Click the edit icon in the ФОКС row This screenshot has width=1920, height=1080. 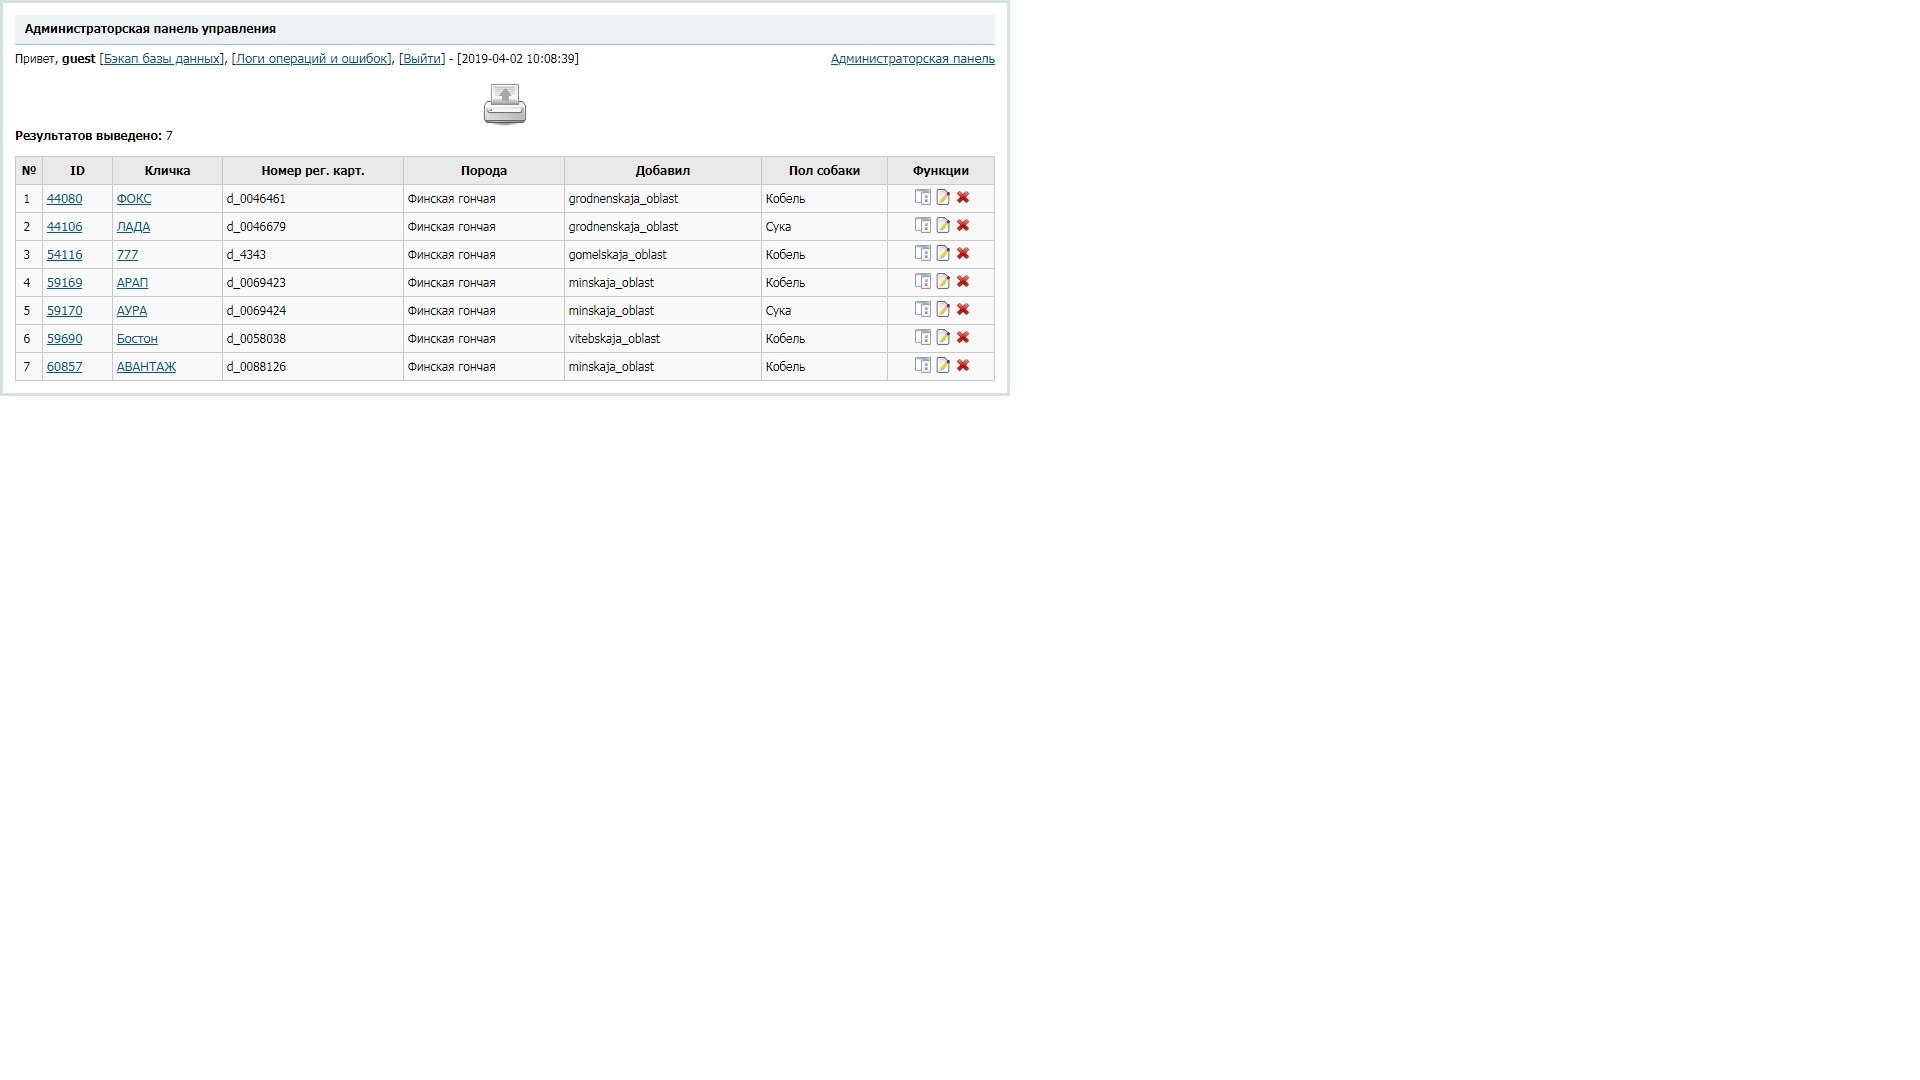pyautogui.click(x=943, y=198)
